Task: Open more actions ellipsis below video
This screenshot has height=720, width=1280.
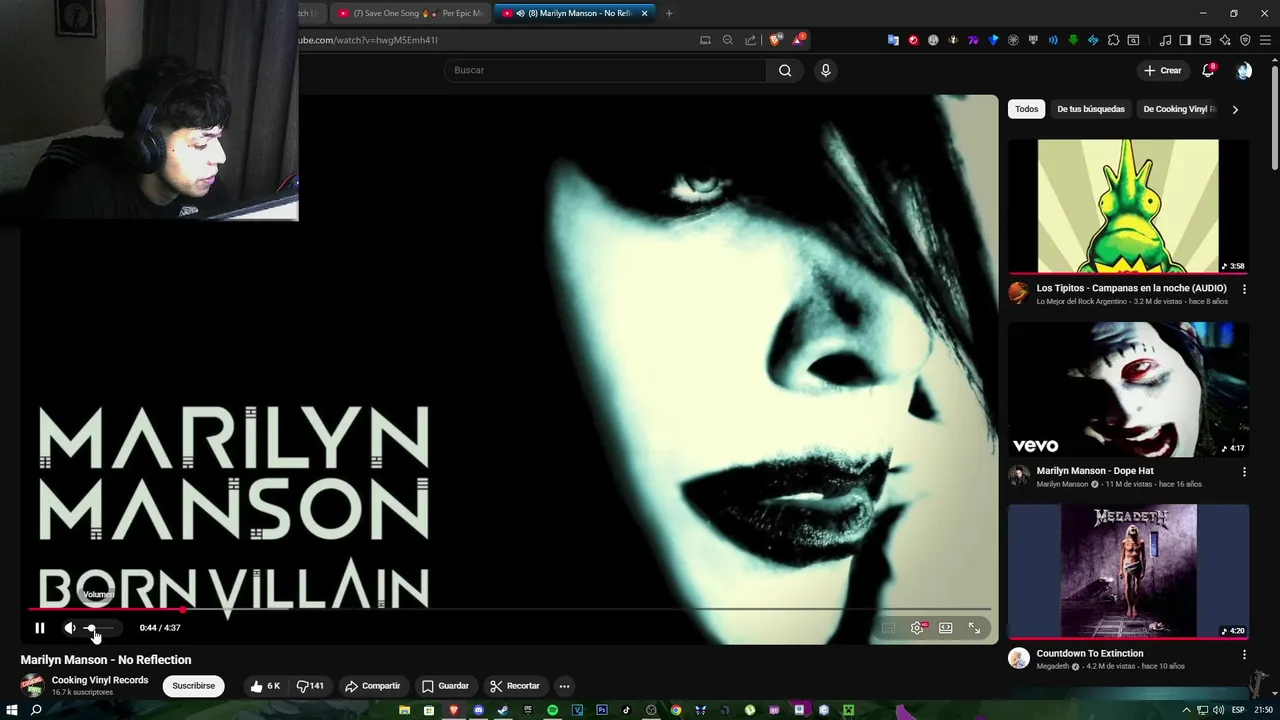Action: [x=564, y=686]
